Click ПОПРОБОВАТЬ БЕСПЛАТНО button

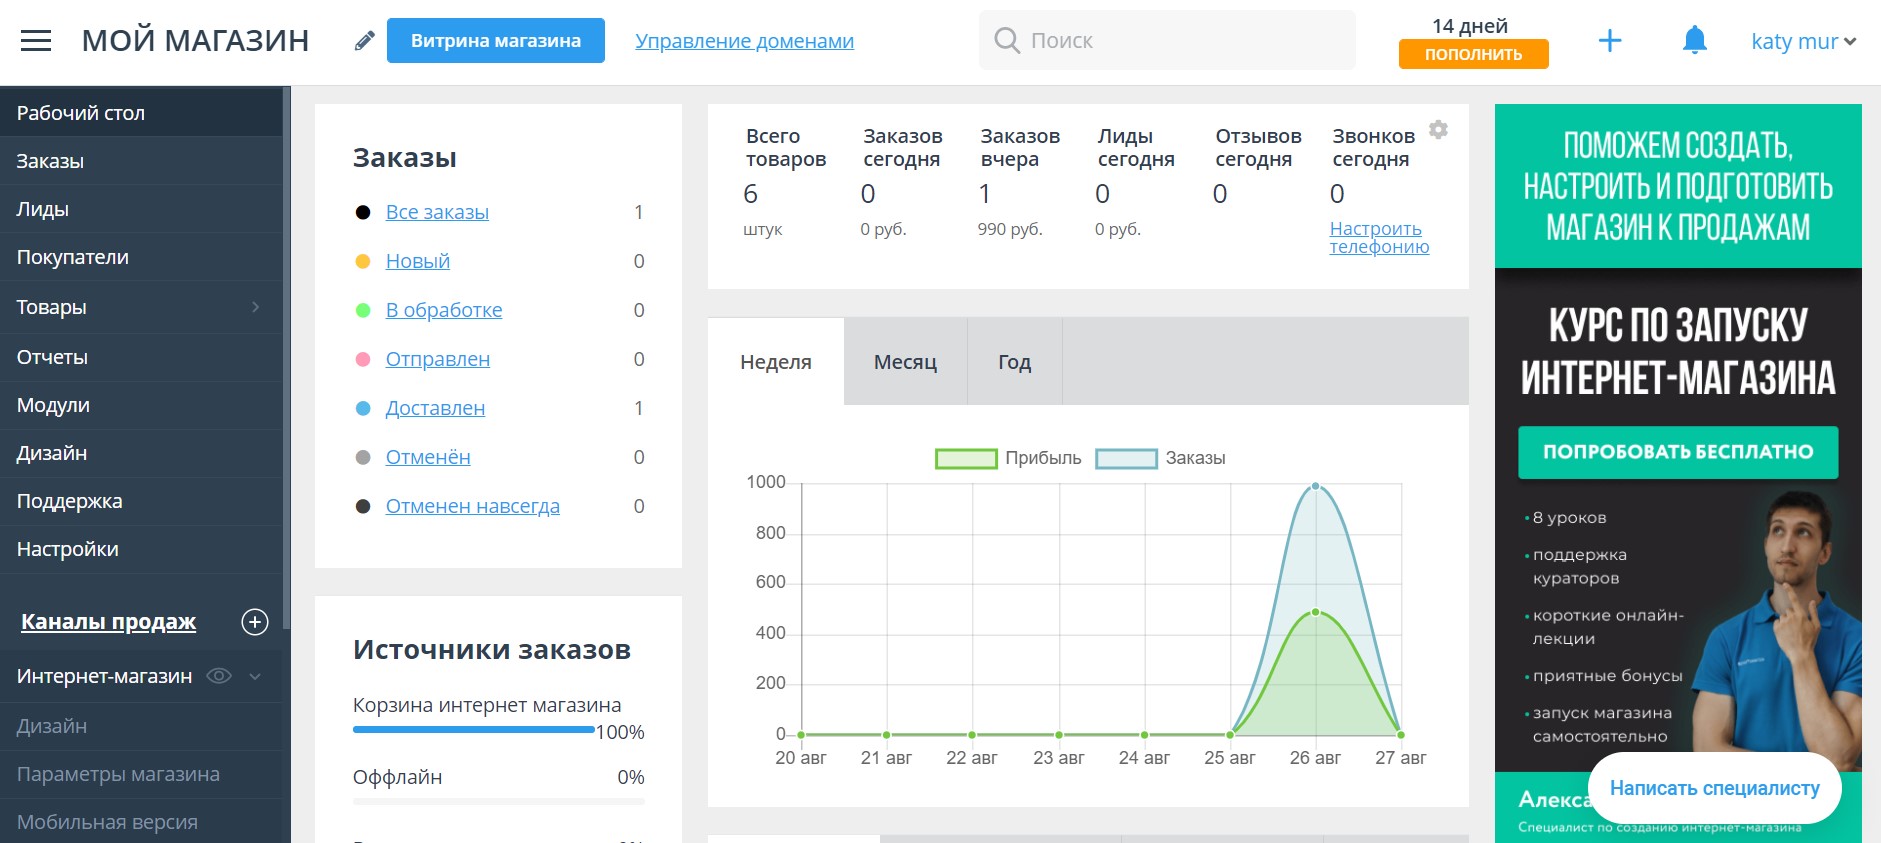click(1678, 452)
